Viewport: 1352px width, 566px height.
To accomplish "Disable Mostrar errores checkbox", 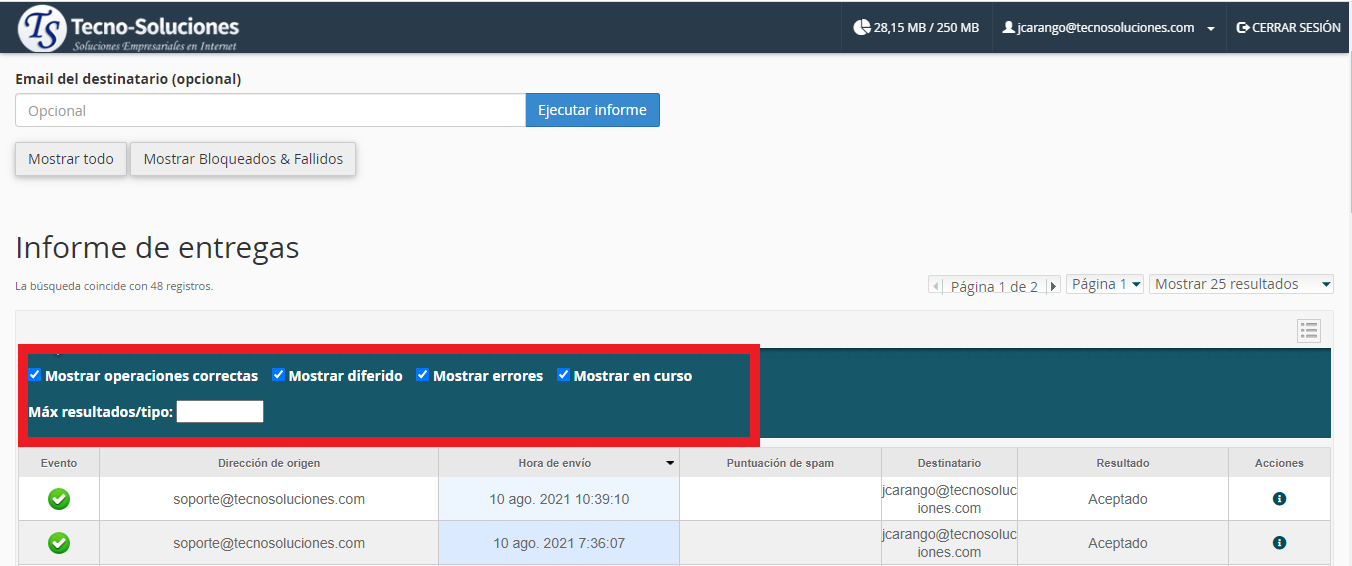I will coord(423,375).
